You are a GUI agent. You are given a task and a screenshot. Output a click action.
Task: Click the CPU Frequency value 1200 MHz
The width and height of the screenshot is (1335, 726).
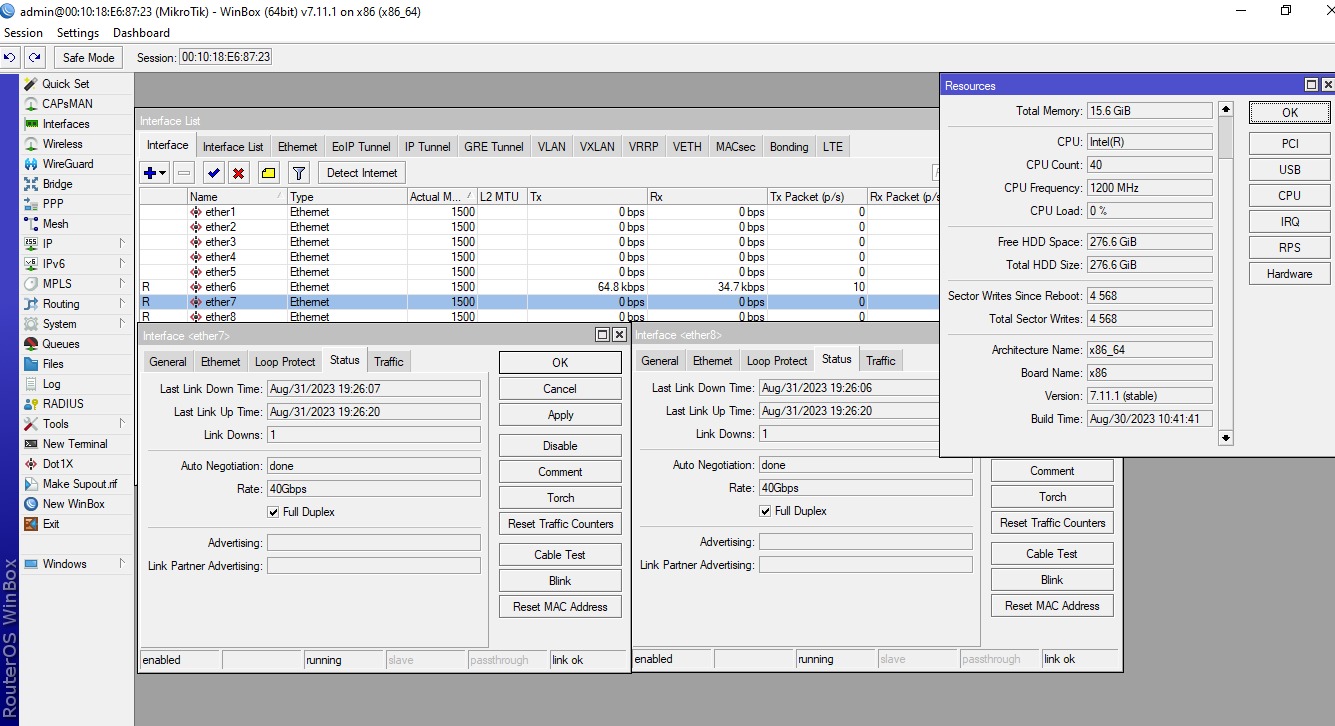(x=1149, y=188)
